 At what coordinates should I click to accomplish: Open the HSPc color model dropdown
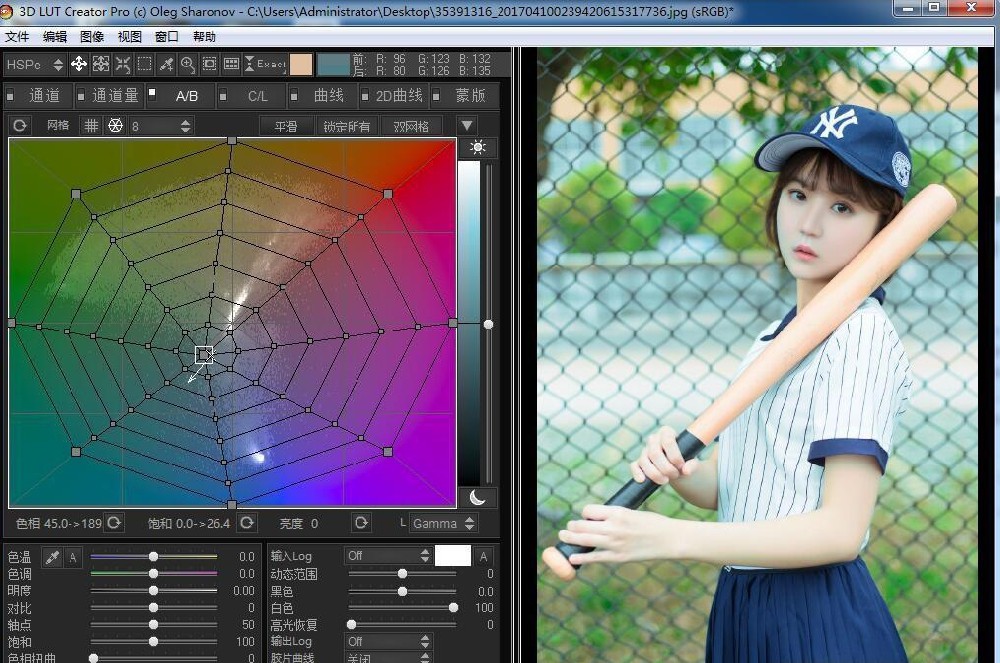pos(35,65)
